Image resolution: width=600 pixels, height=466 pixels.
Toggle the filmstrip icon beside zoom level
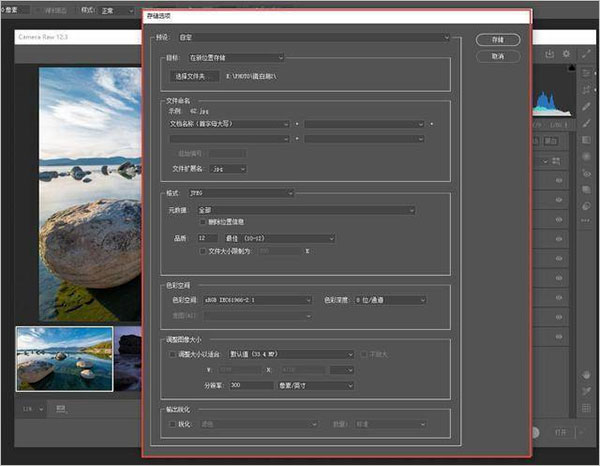pyautogui.click(x=62, y=409)
